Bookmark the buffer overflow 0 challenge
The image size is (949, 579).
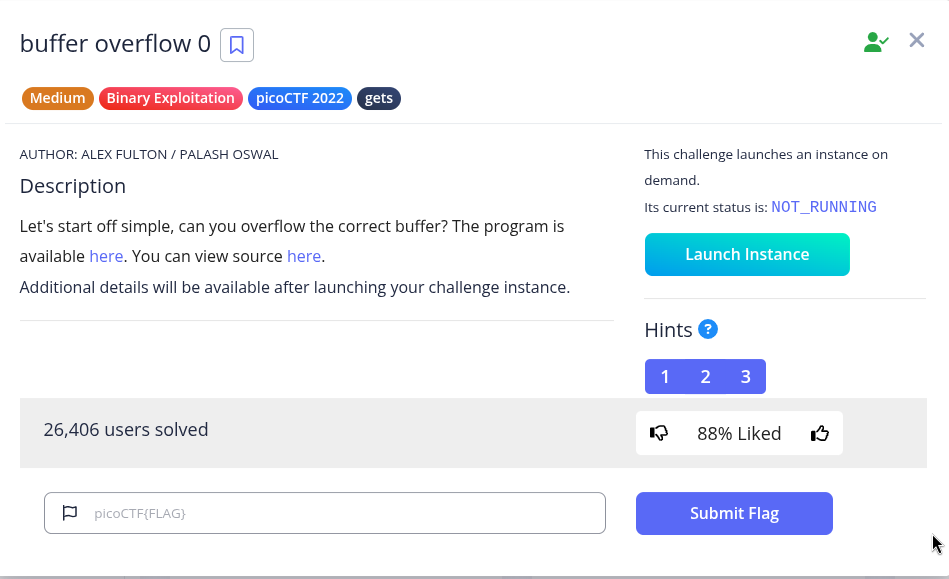tap(237, 45)
